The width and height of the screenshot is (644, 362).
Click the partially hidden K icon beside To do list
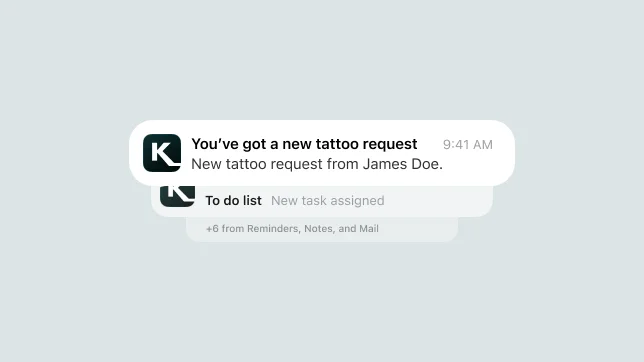pos(177,196)
